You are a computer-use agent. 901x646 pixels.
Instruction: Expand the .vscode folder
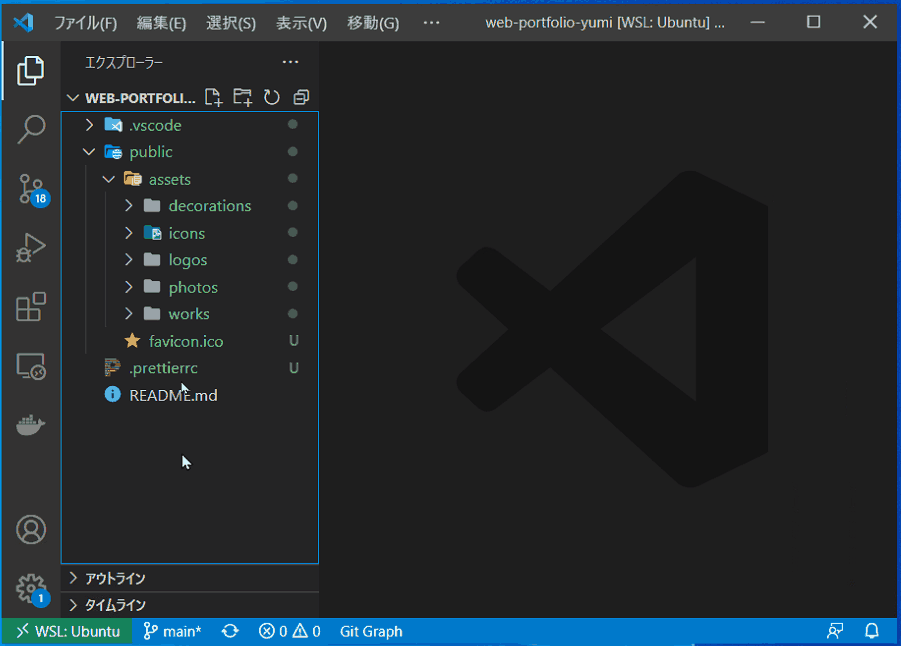pyautogui.click(x=89, y=125)
